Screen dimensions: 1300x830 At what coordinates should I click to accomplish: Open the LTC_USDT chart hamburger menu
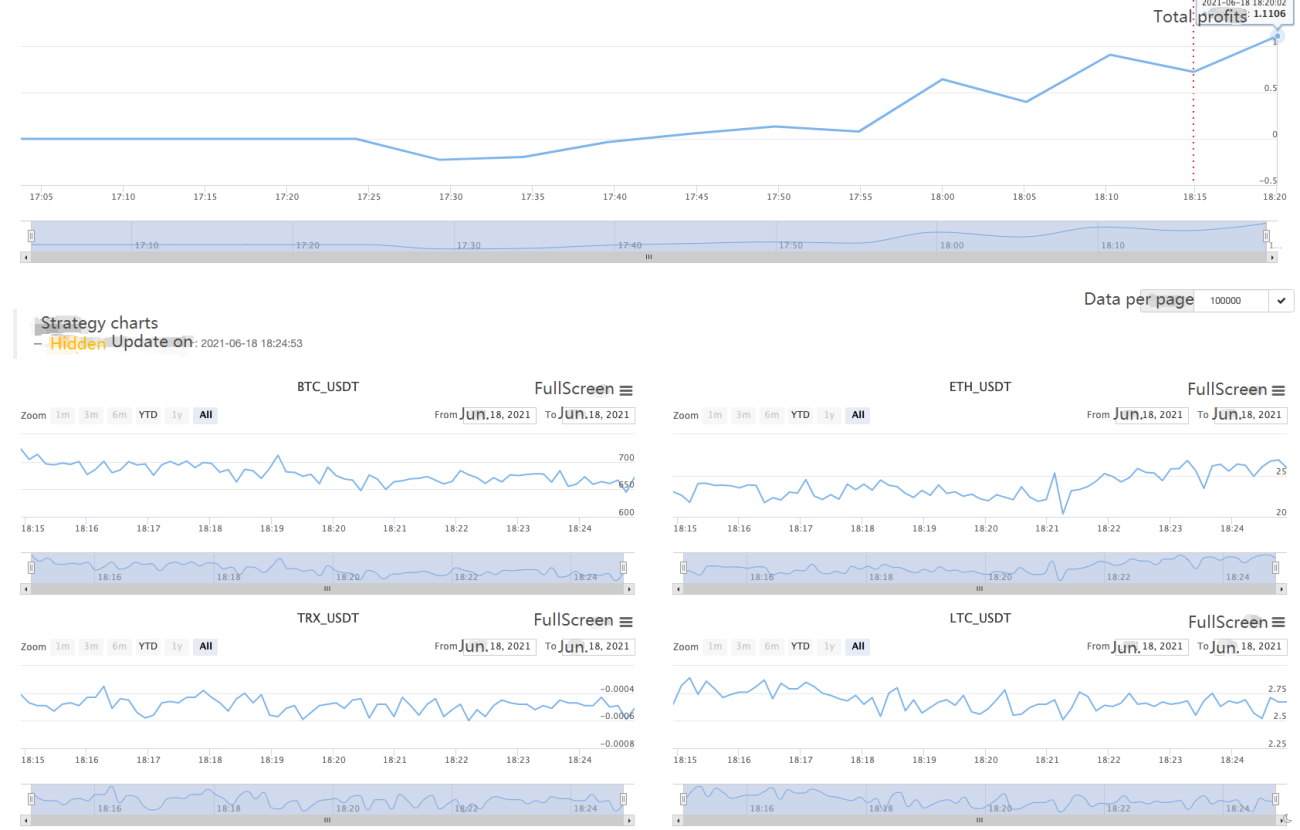1278,623
